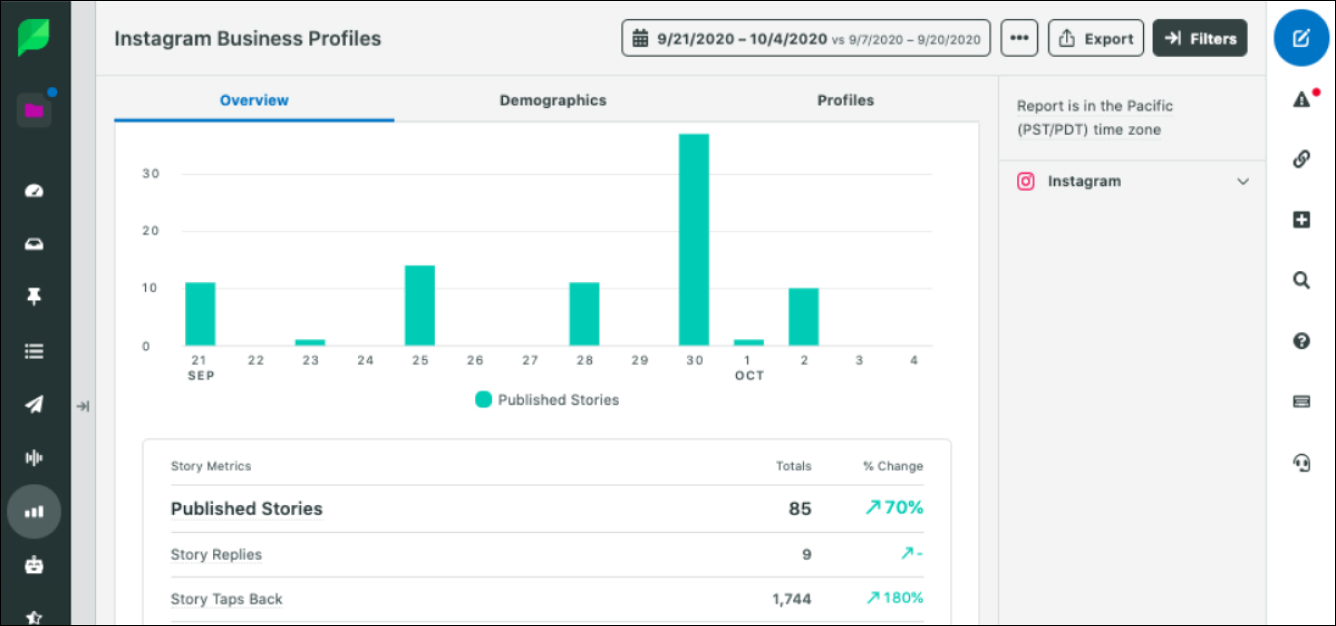Click the Published Stories teal legend swatch
The image size is (1336, 626).
click(x=484, y=400)
